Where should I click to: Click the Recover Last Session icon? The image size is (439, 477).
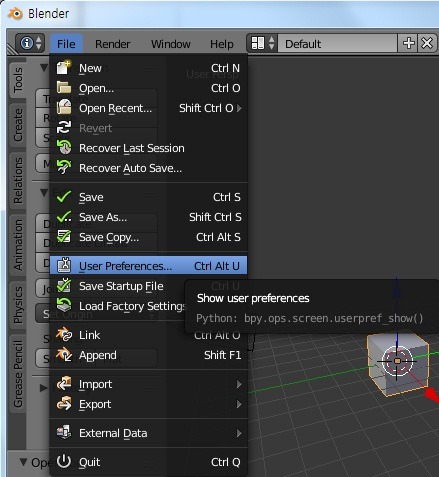tap(64, 147)
